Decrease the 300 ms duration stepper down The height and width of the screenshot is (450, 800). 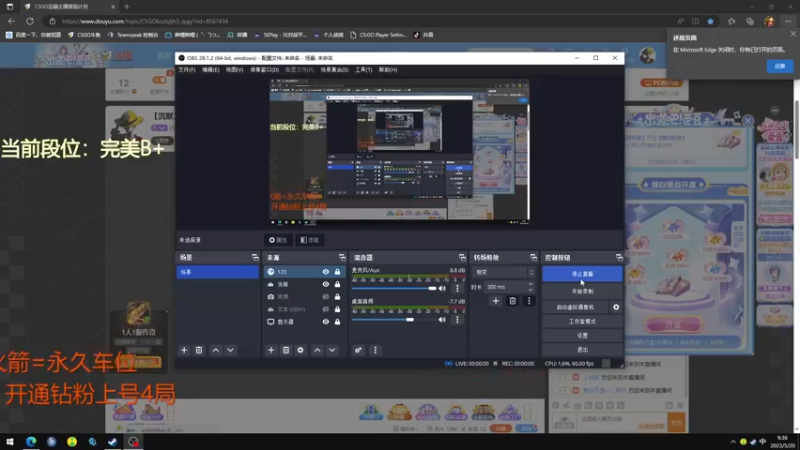tap(531, 289)
